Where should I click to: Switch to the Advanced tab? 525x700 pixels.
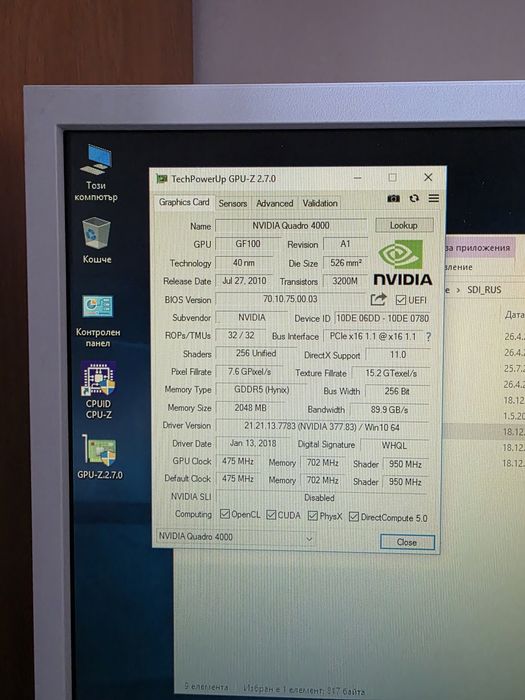click(x=275, y=203)
